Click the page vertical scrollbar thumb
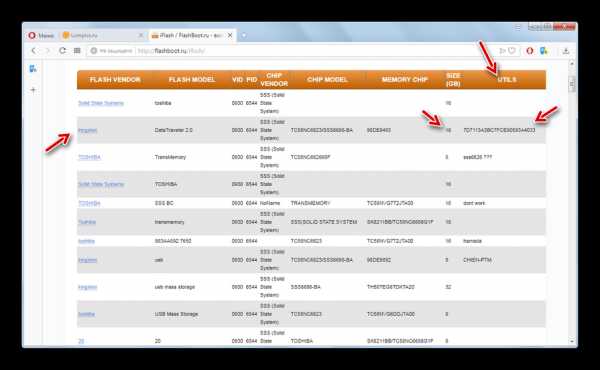 (x=572, y=84)
